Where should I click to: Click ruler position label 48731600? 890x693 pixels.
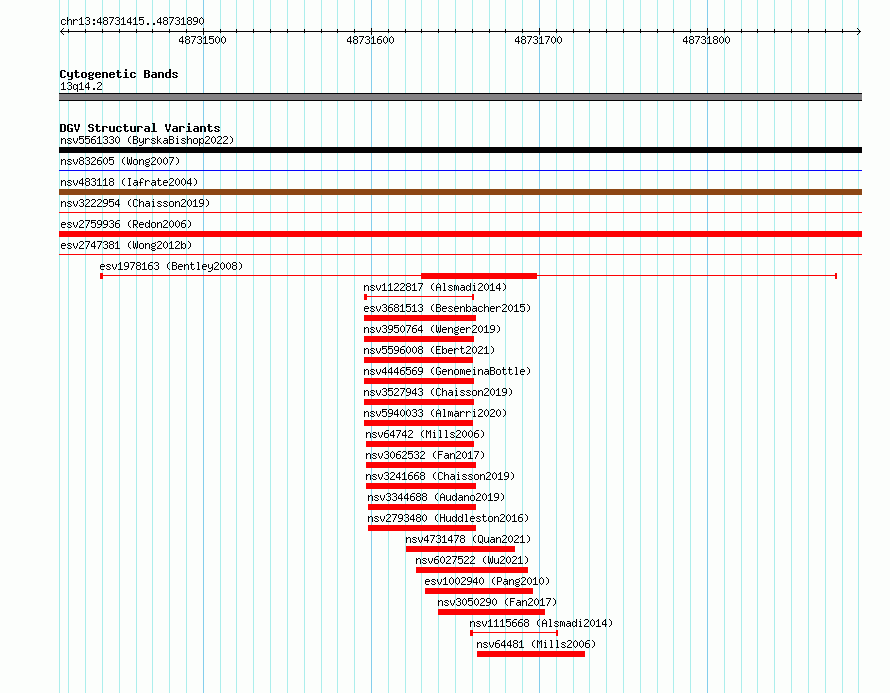pyautogui.click(x=370, y=40)
